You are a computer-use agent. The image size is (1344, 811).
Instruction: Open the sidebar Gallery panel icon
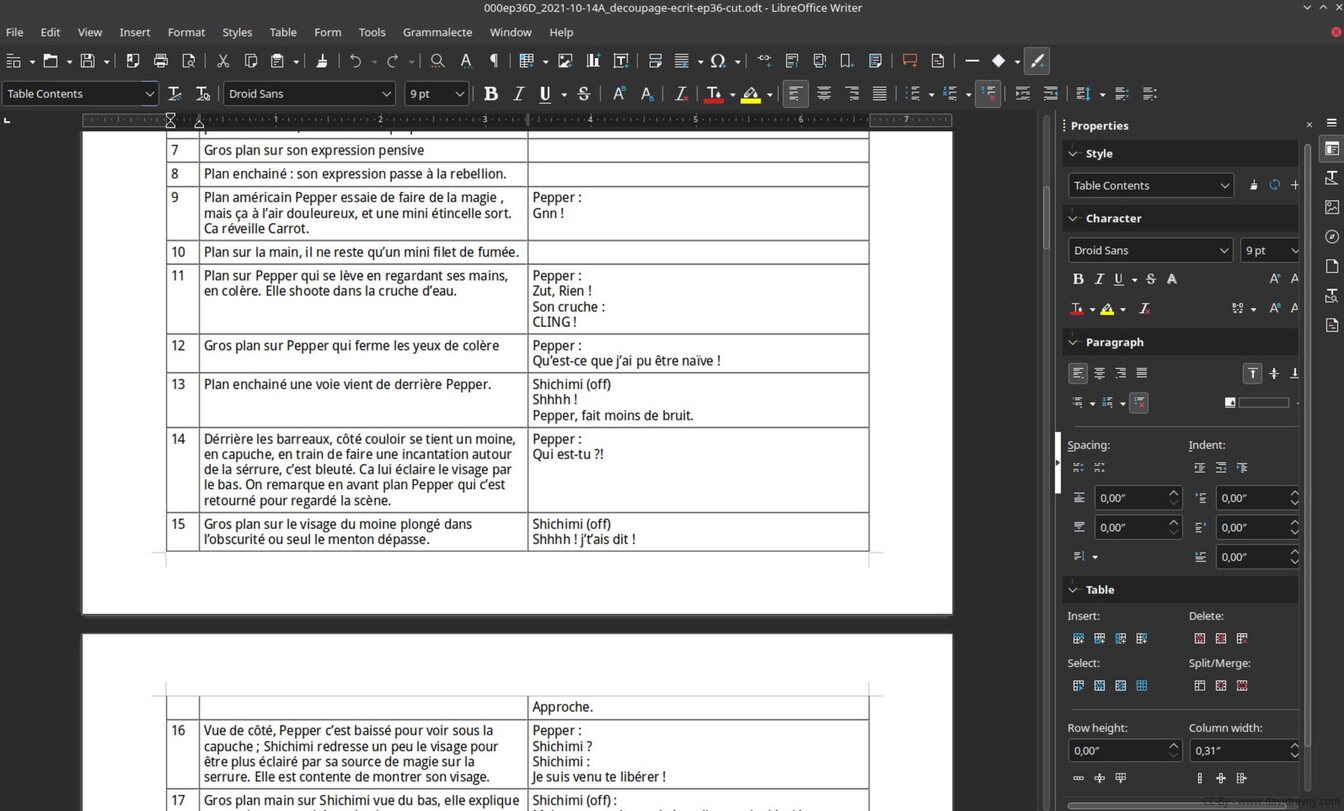(x=1331, y=207)
